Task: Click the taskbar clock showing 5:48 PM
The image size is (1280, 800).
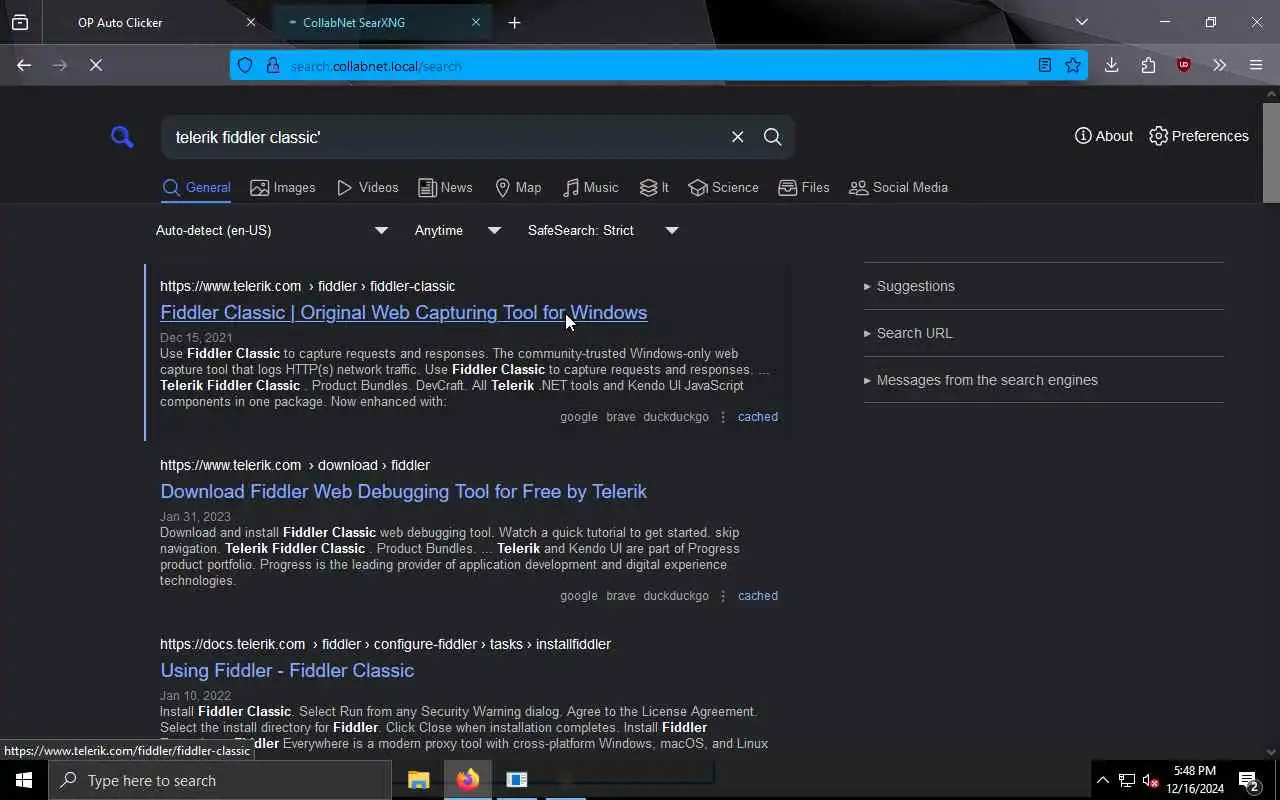Action: (x=1194, y=780)
